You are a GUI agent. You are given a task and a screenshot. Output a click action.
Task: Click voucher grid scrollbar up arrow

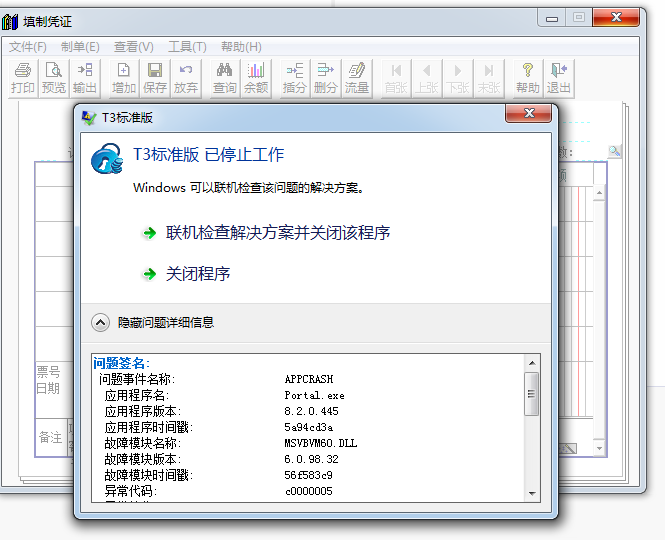[x=599, y=193]
